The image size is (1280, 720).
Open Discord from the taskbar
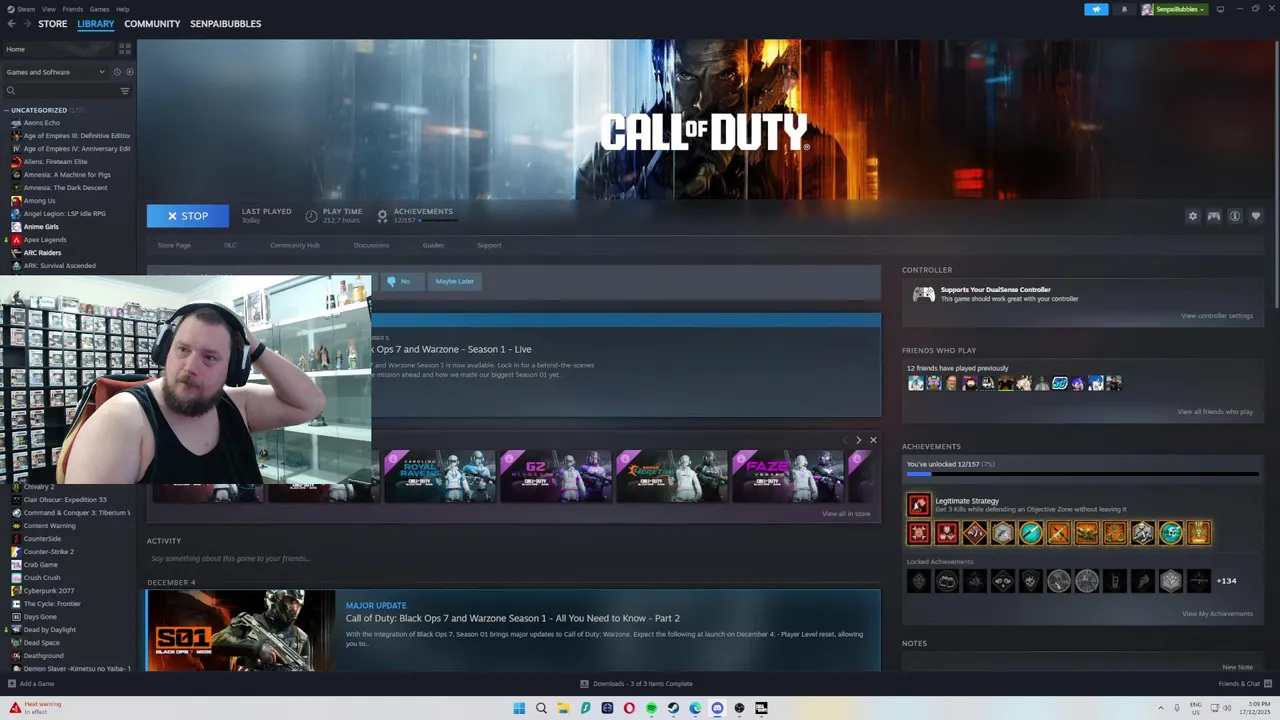[717, 708]
